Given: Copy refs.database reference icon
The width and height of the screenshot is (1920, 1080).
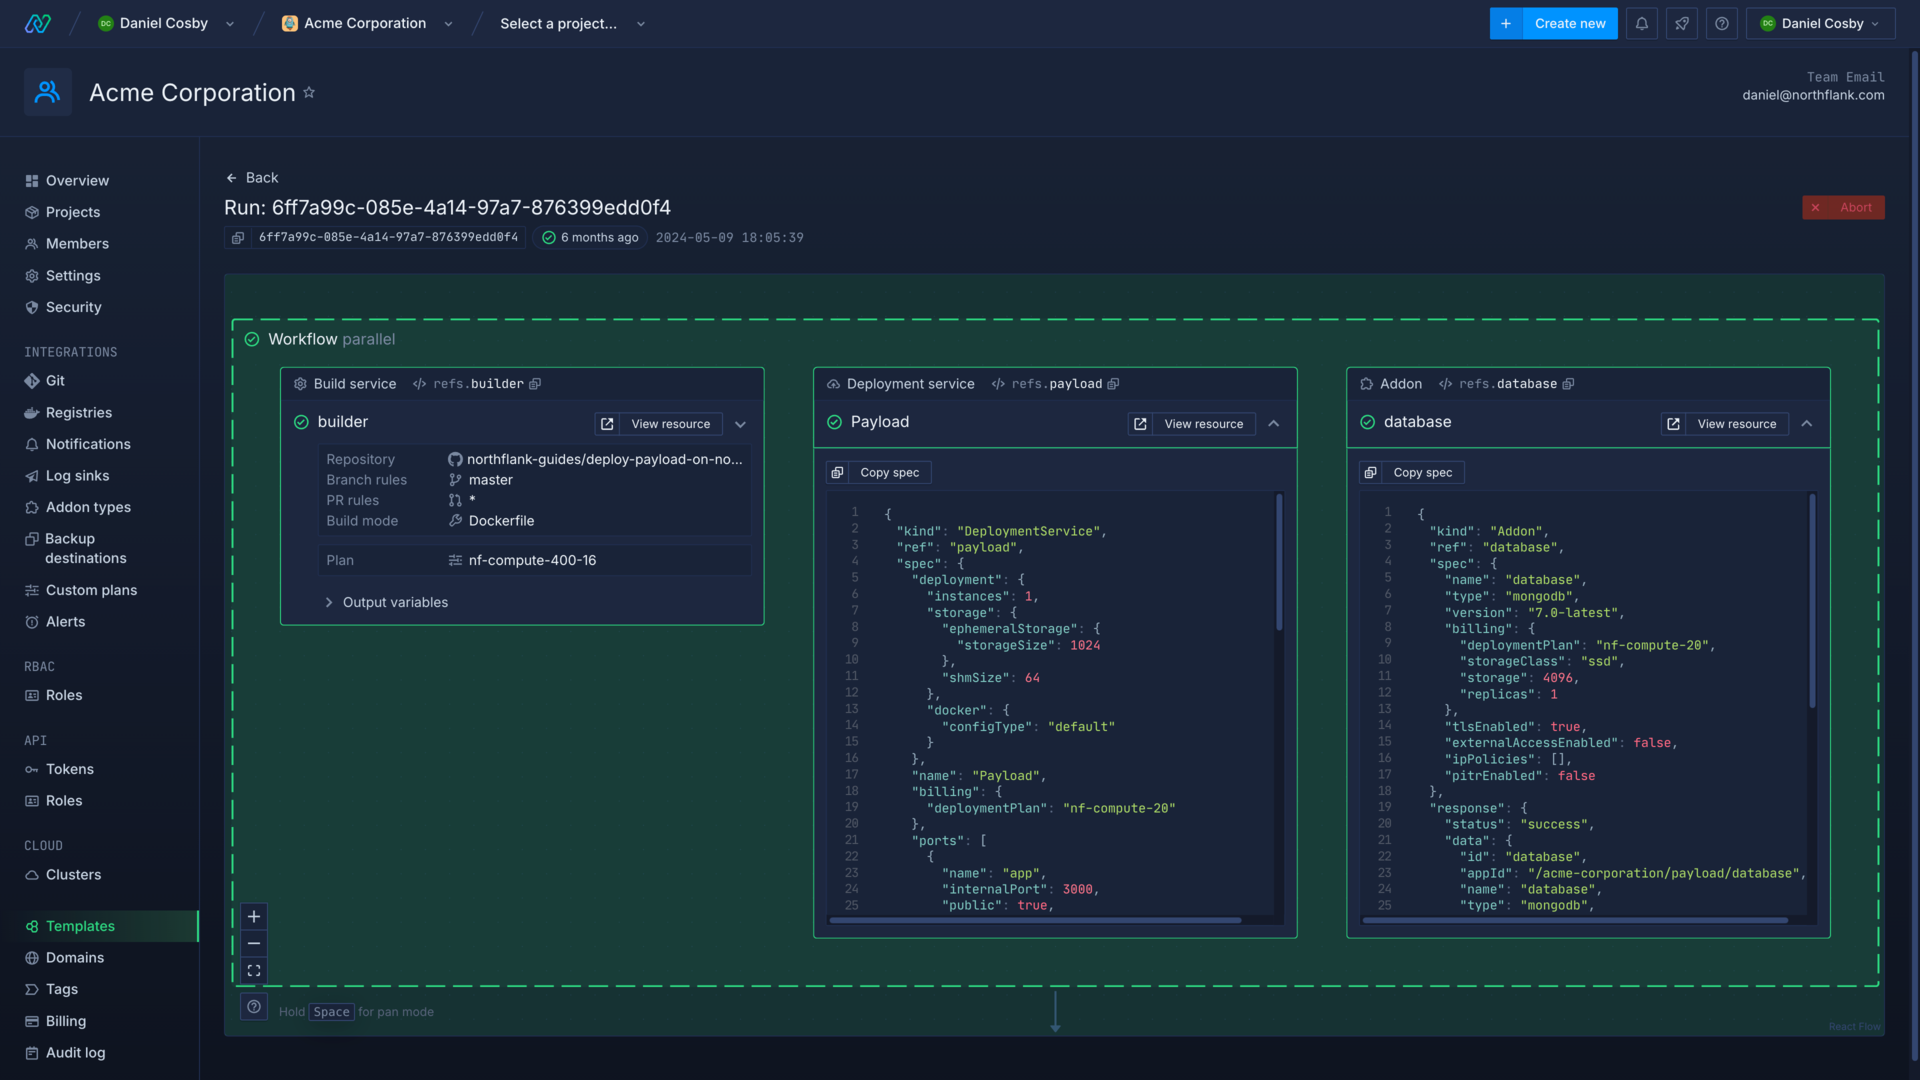Looking at the screenshot, I should [1568, 384].
